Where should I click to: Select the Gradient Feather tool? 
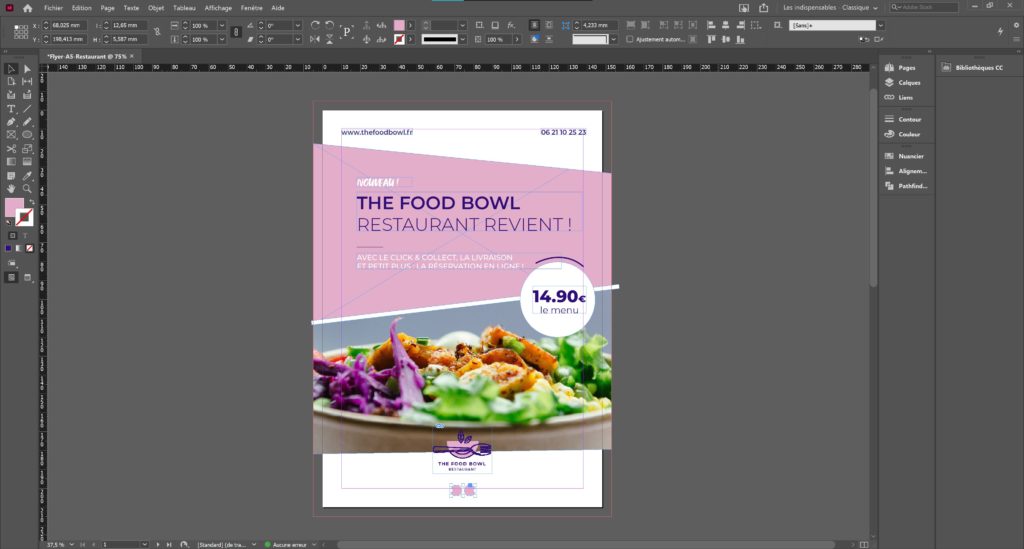(x=27, y=161)
